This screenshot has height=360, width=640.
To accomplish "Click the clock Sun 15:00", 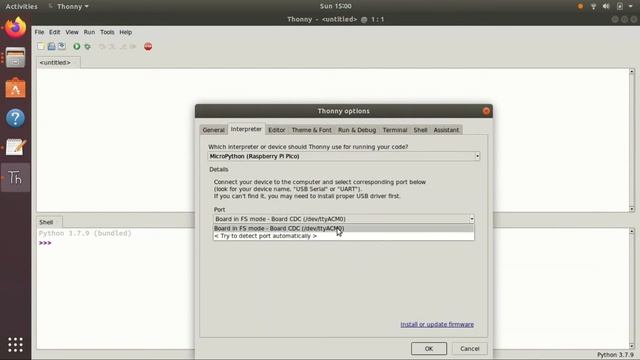I will (336, 6).
